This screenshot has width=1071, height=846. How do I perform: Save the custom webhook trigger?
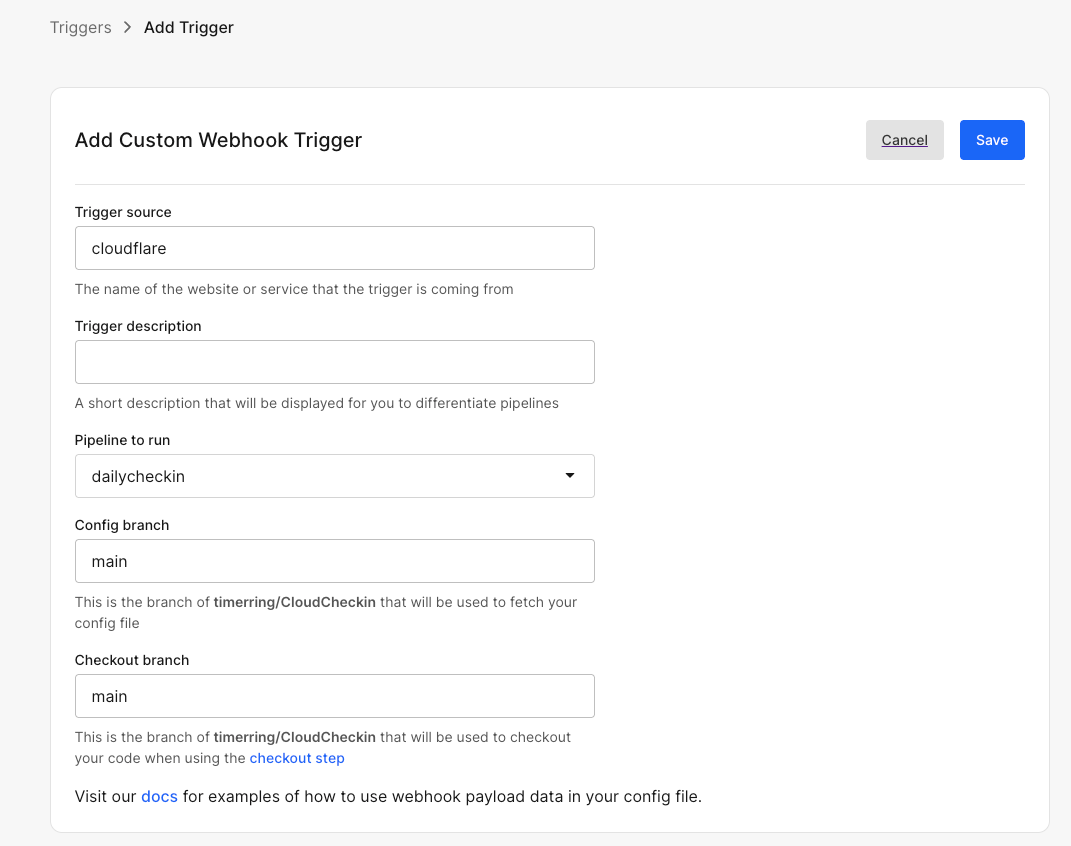[x=992, y=140]
